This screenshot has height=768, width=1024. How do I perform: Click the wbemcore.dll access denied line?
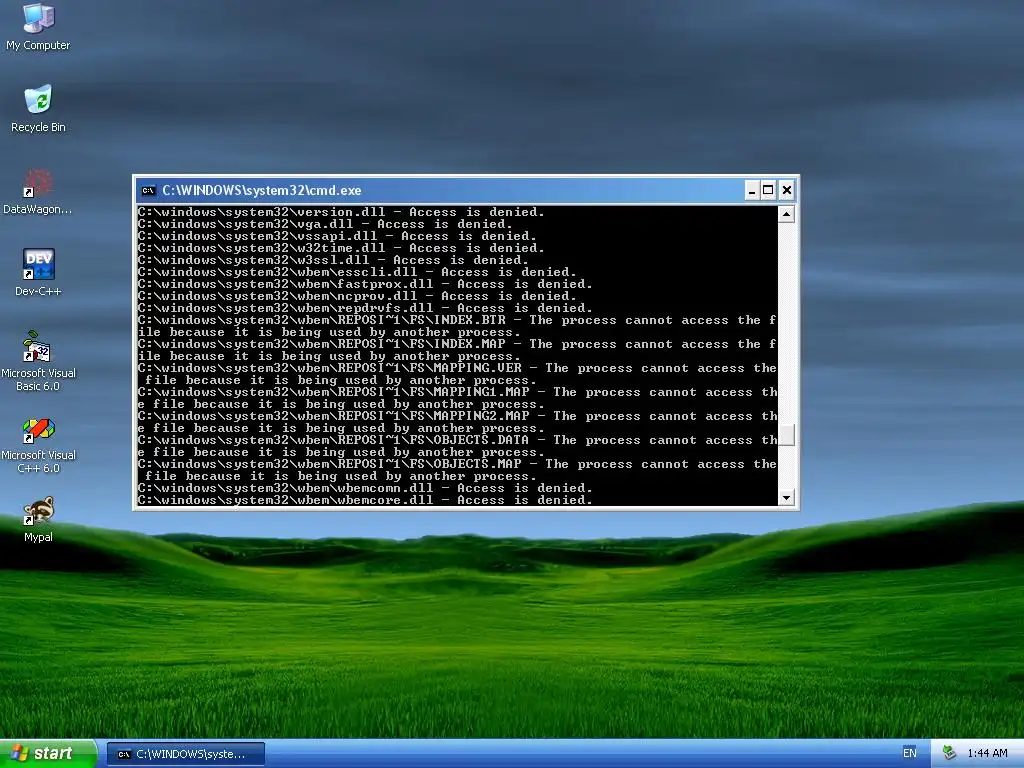click(365, 500)
